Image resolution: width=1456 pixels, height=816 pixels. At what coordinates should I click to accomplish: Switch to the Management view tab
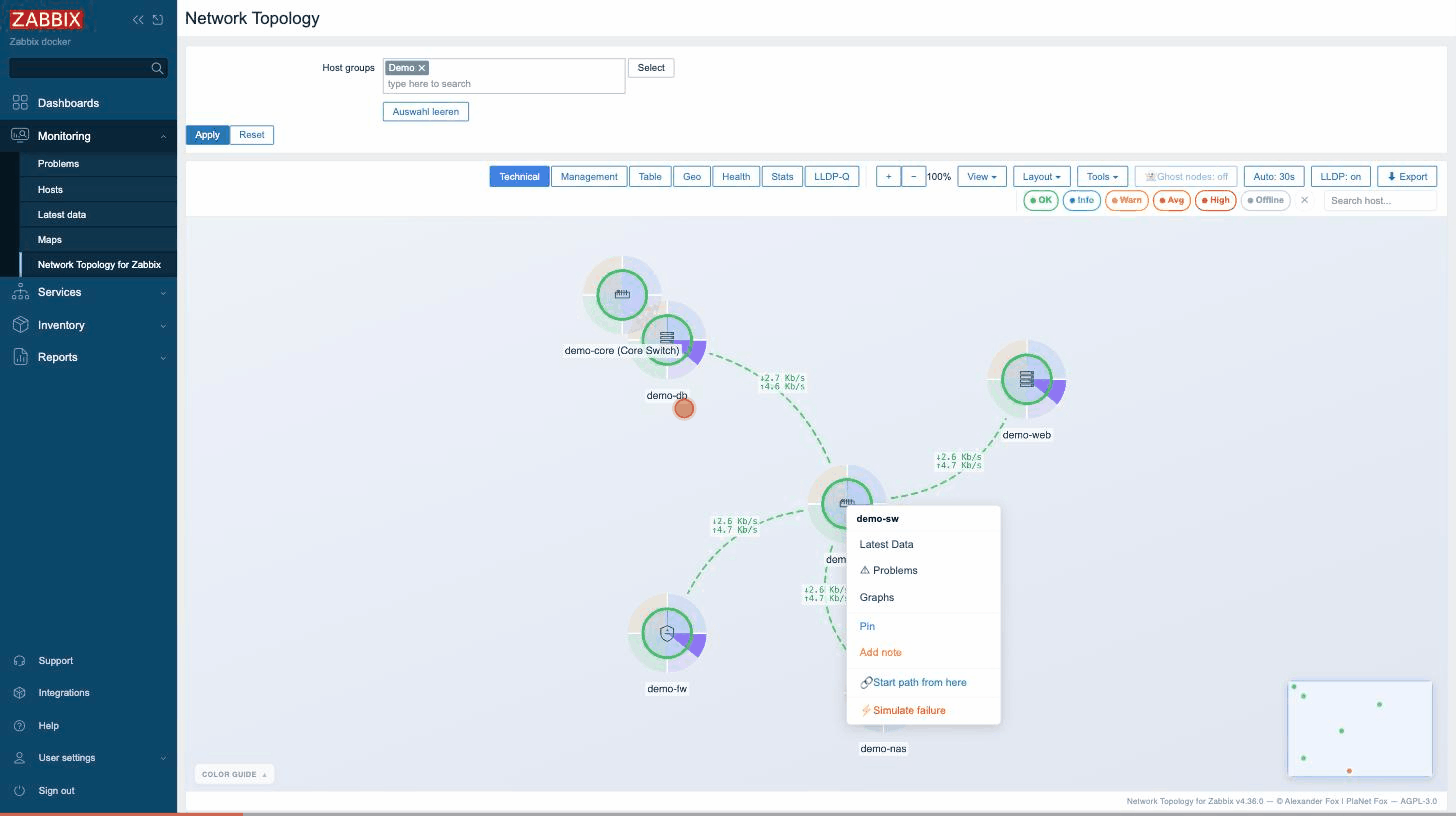[589, 177]
